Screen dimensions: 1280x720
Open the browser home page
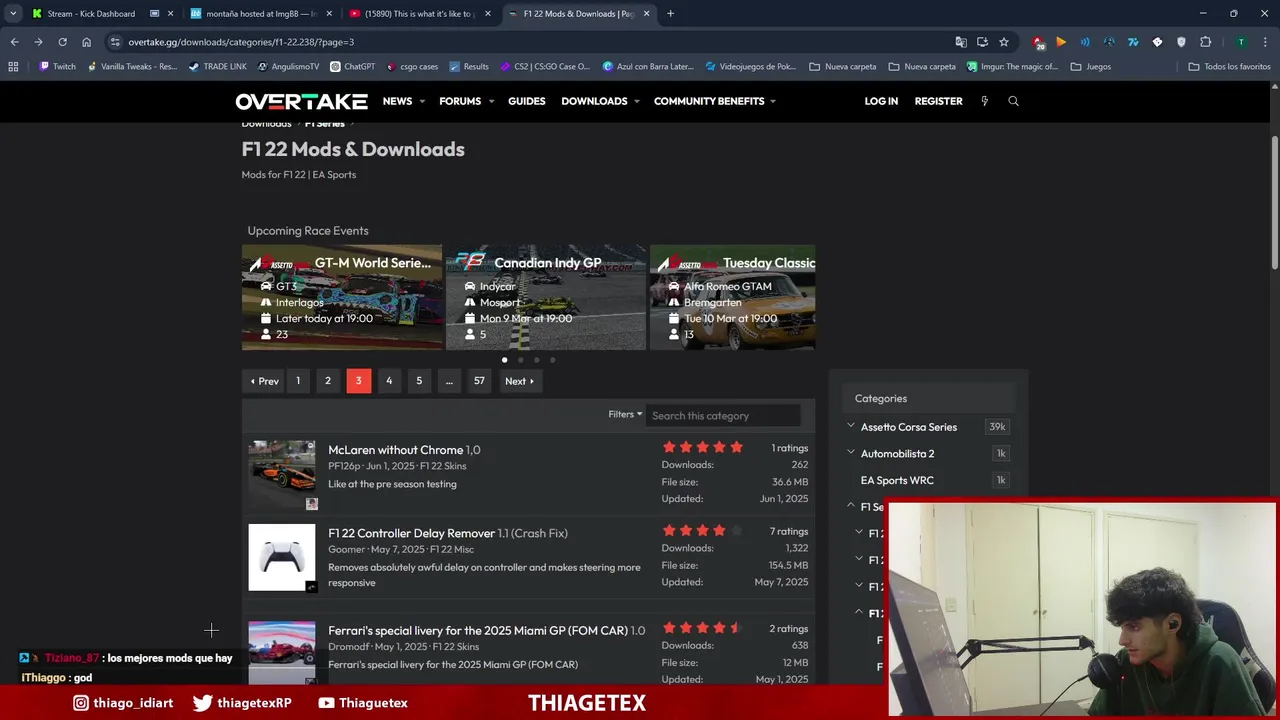click(x=86, y=42)
